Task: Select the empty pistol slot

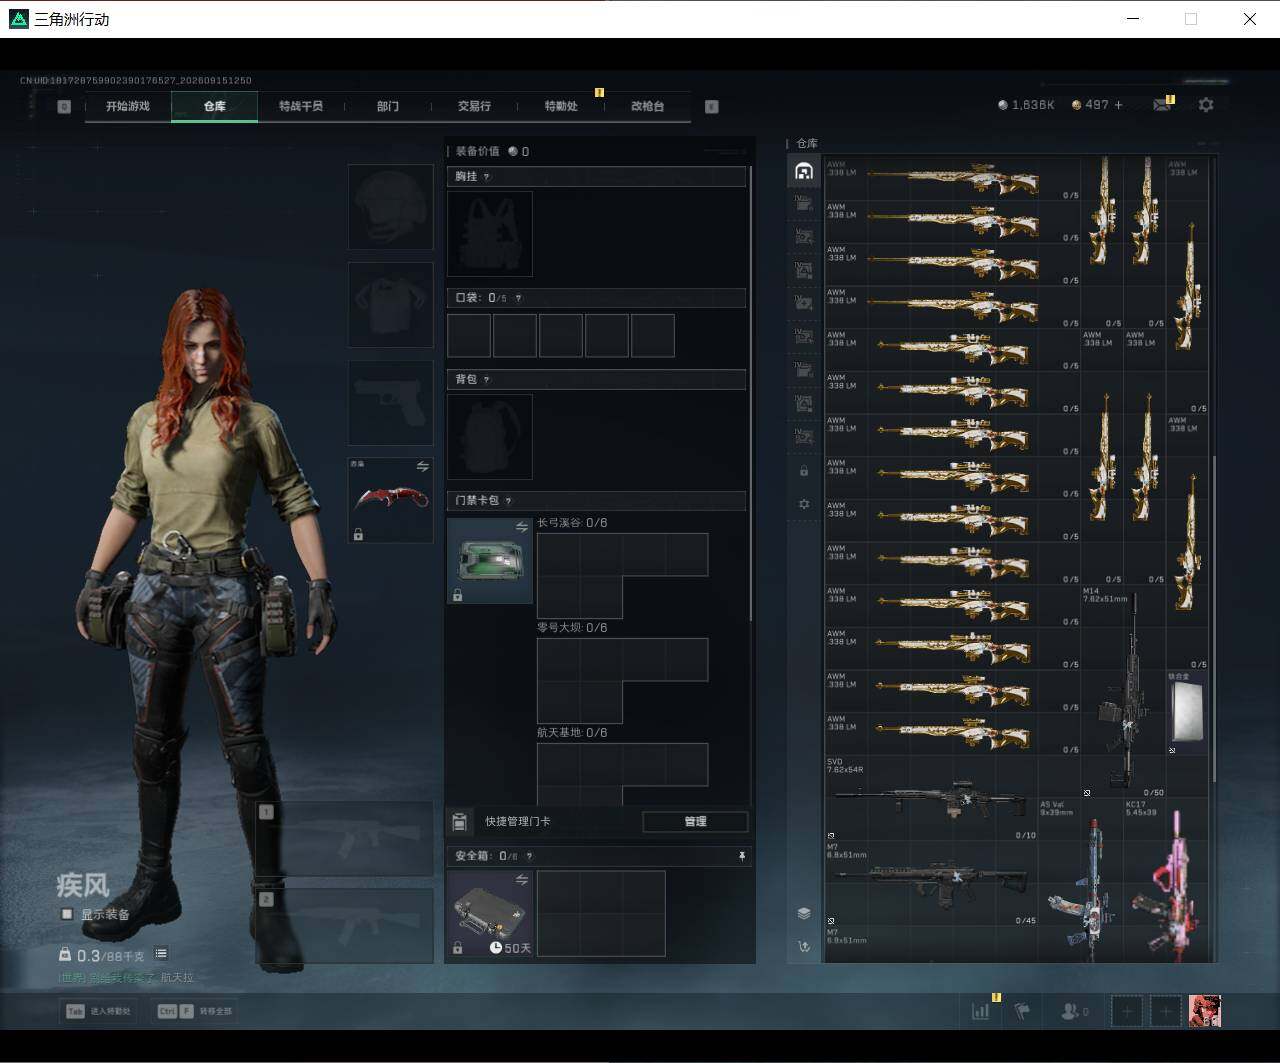Action: (x=390, y=403)
